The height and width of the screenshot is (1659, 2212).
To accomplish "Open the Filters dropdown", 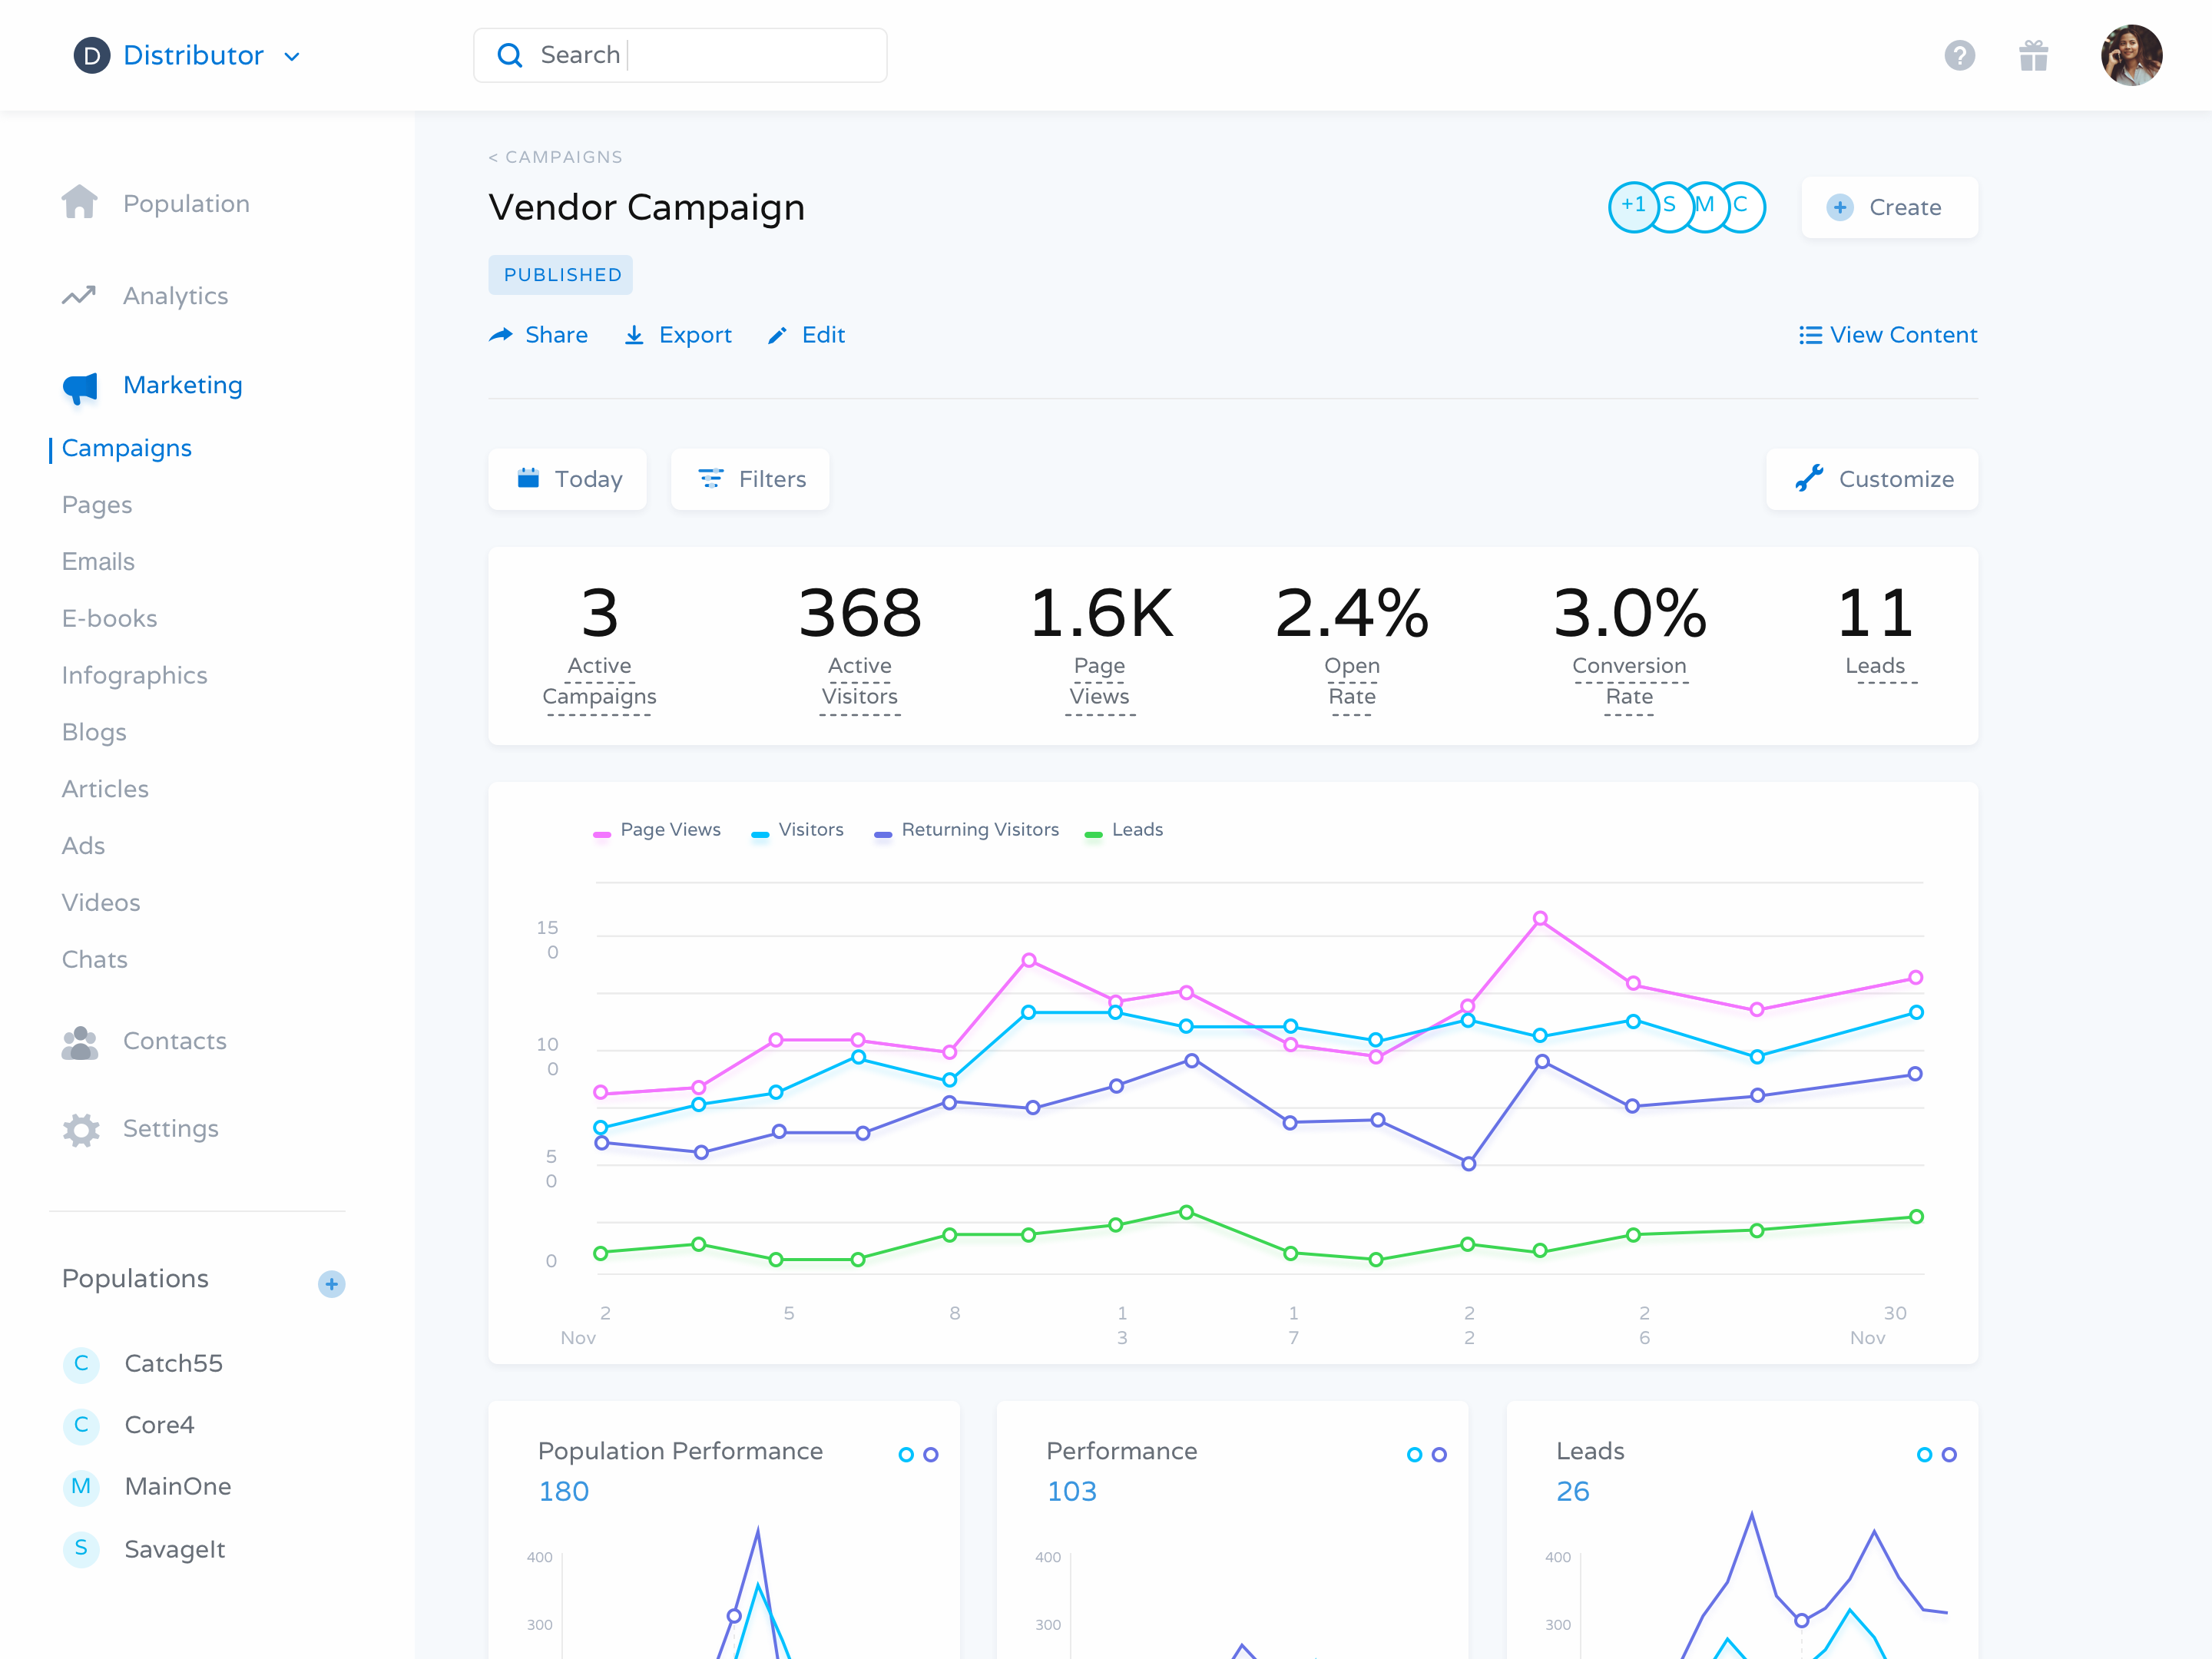I will coord(750,479).
